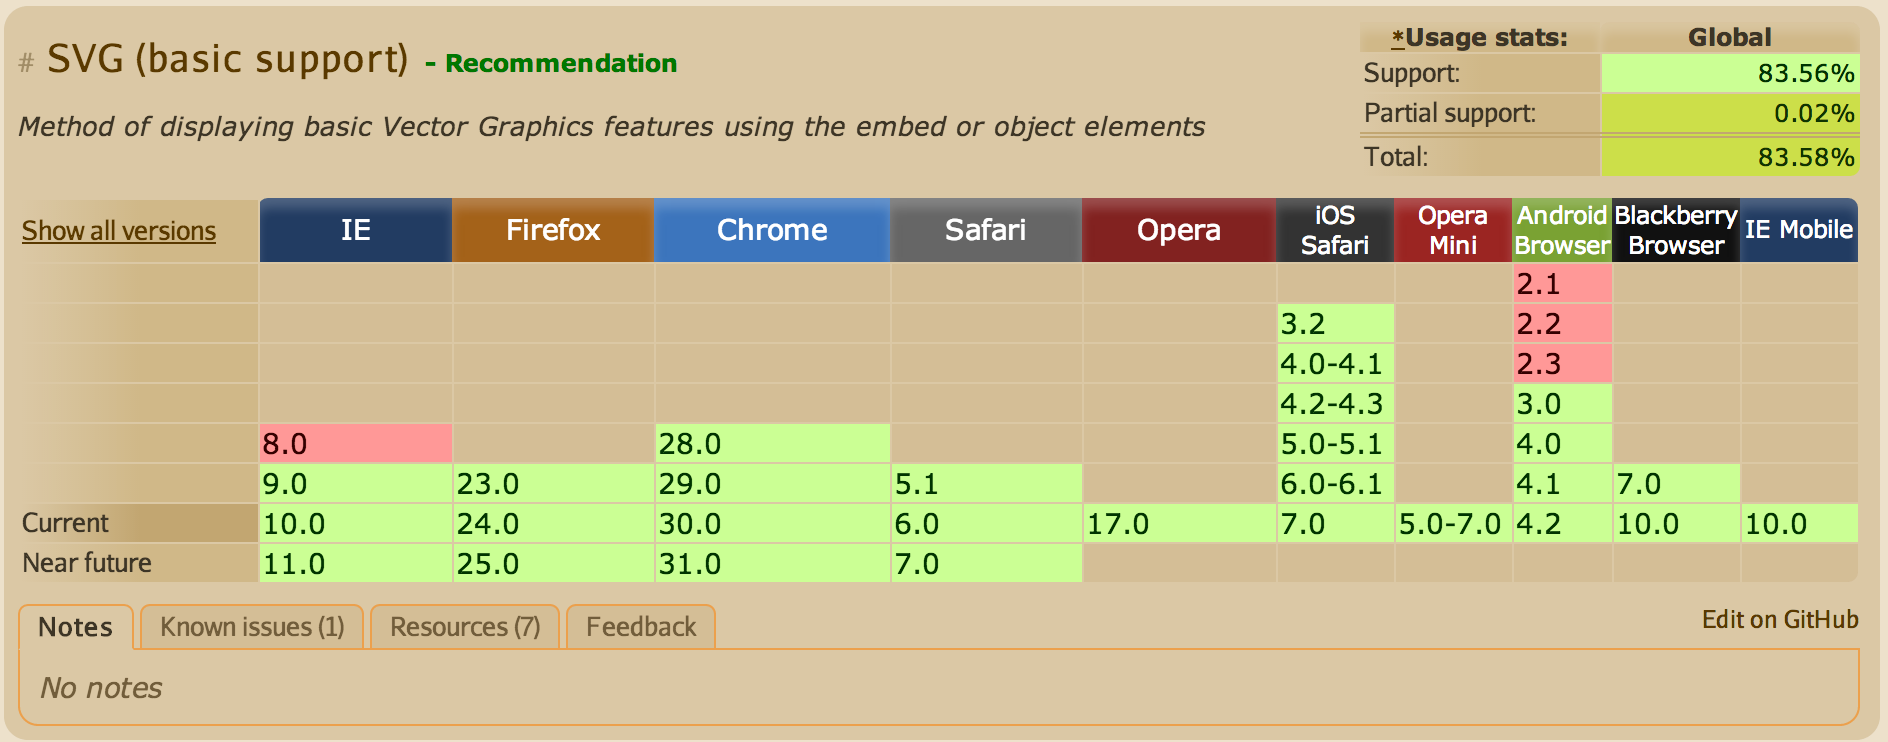Open the Resources (7) tab

coord(465,627)
